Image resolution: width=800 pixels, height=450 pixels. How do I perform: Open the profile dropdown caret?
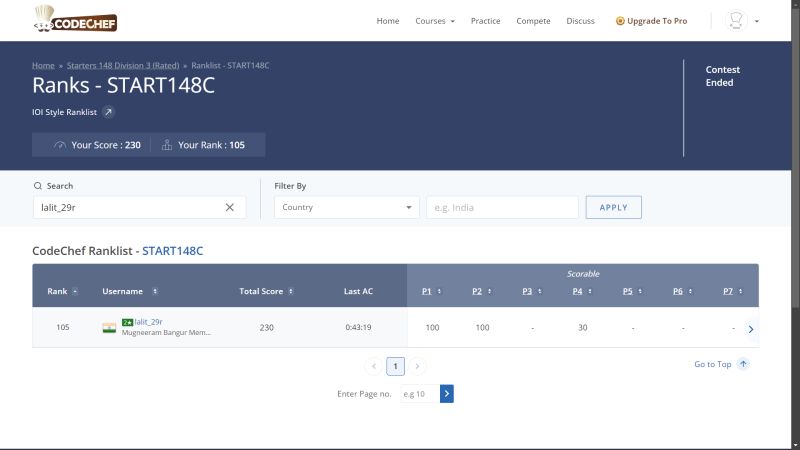point(757,21)
